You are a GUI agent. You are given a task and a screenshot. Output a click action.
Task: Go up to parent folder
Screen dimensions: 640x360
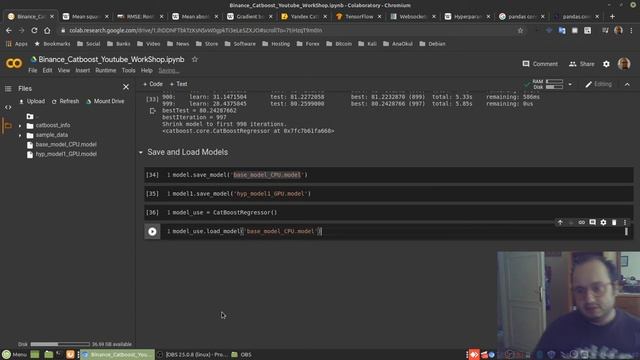click(30, 116)
